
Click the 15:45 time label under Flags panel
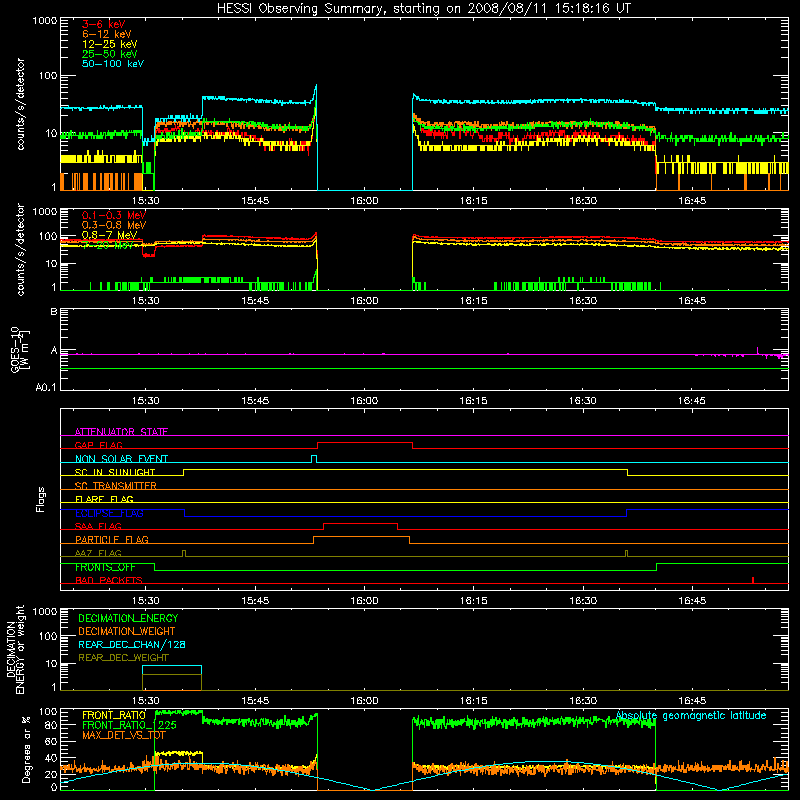[x=255, y=601]
